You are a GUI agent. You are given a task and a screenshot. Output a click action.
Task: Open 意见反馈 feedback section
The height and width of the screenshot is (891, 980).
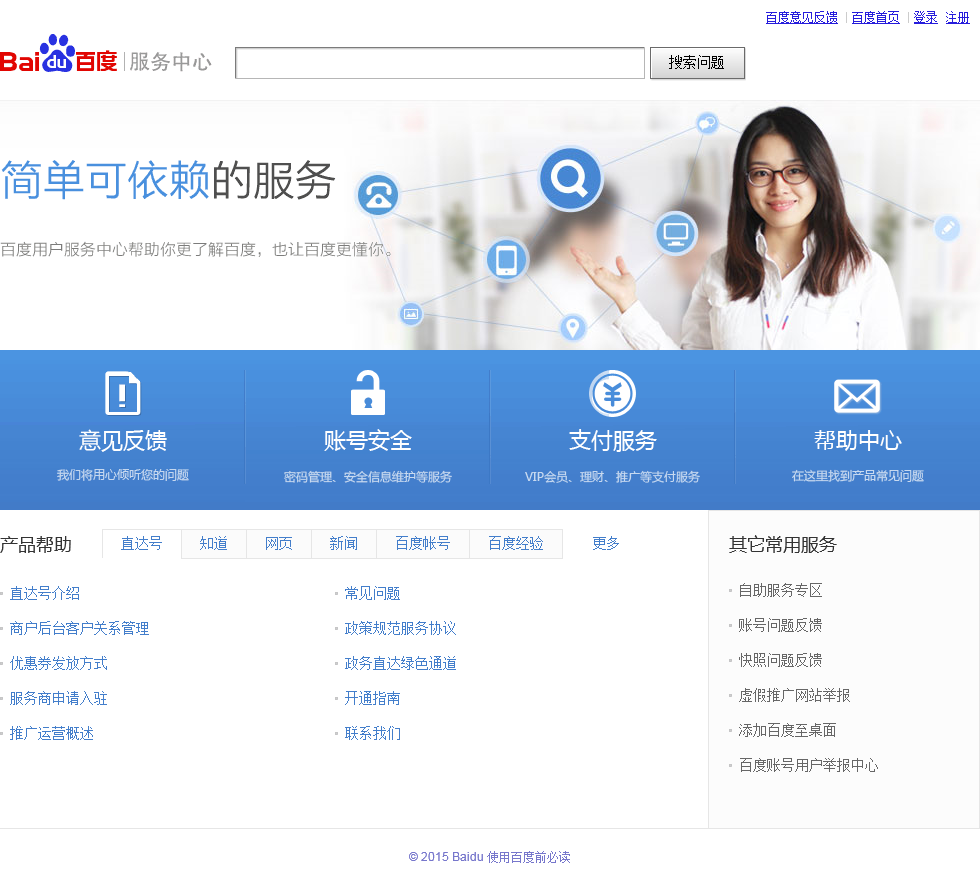tap(122, 441)
